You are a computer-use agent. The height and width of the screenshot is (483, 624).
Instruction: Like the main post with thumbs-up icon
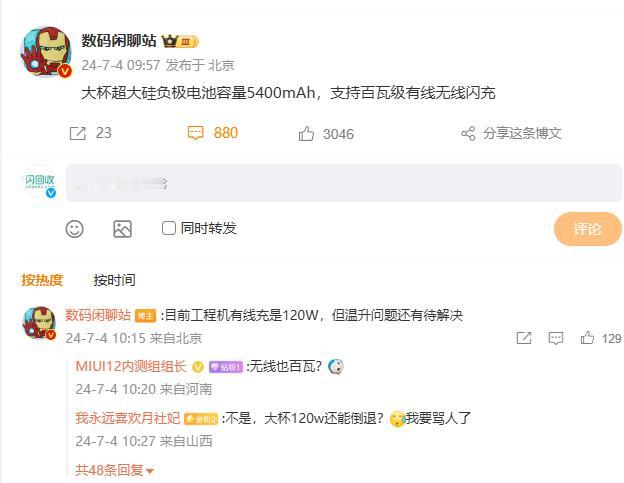[x=306, y=134]
